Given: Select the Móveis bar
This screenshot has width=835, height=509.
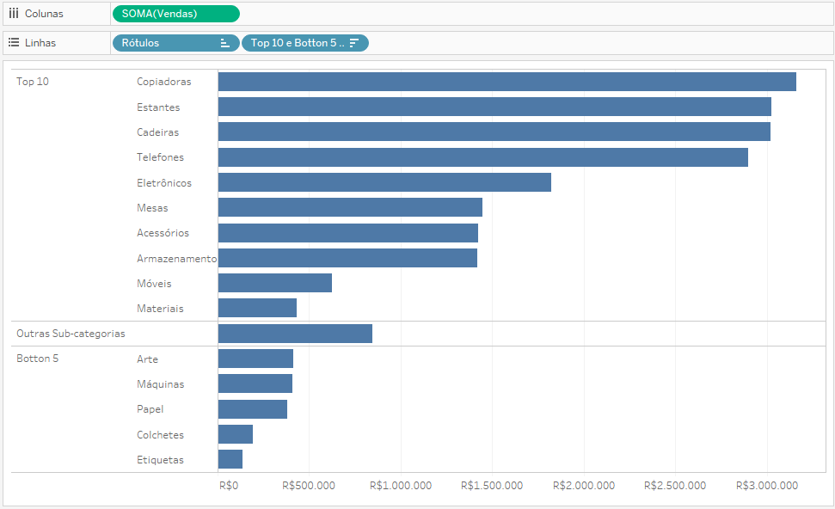Looking at the screenshot, I should 275,283.
